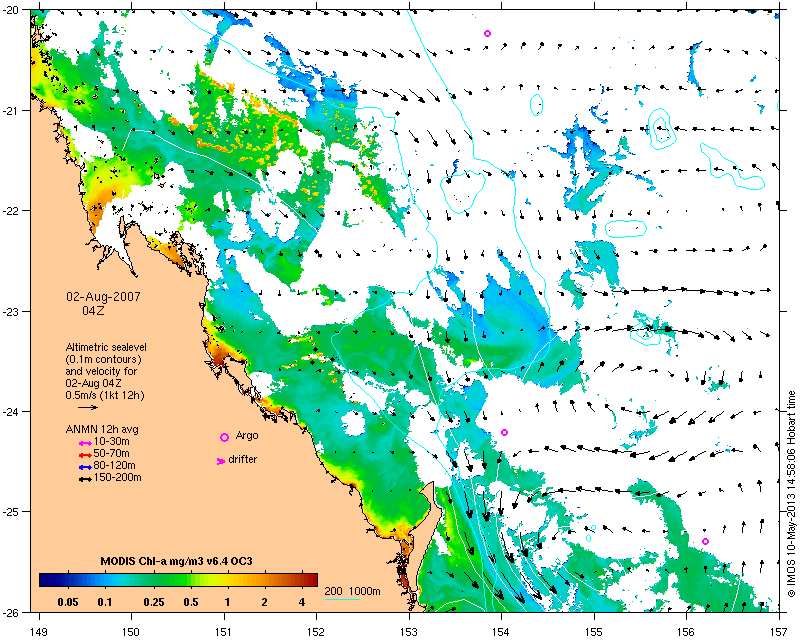Click the '02-Aug 04Z' caption line
Screen dimensions: 800x640
click(x=93, y=383)
